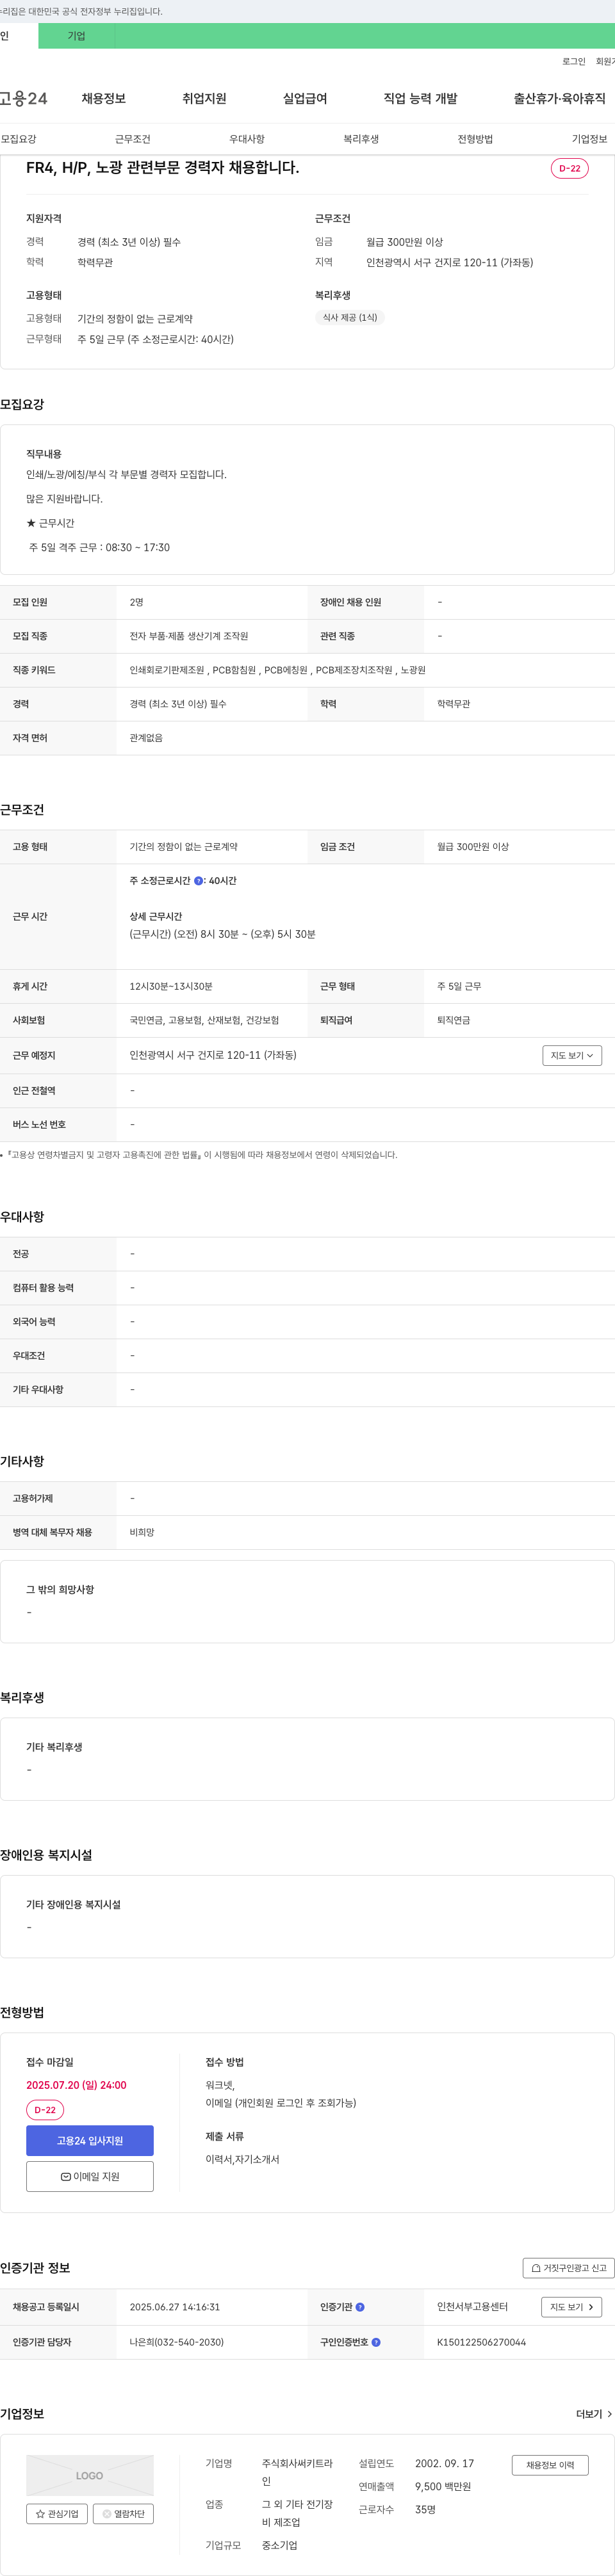The width and height of the screenshot is (615, 2576).
Task: Block viewing with 열람차단 button
Action: pos(123,2513)
